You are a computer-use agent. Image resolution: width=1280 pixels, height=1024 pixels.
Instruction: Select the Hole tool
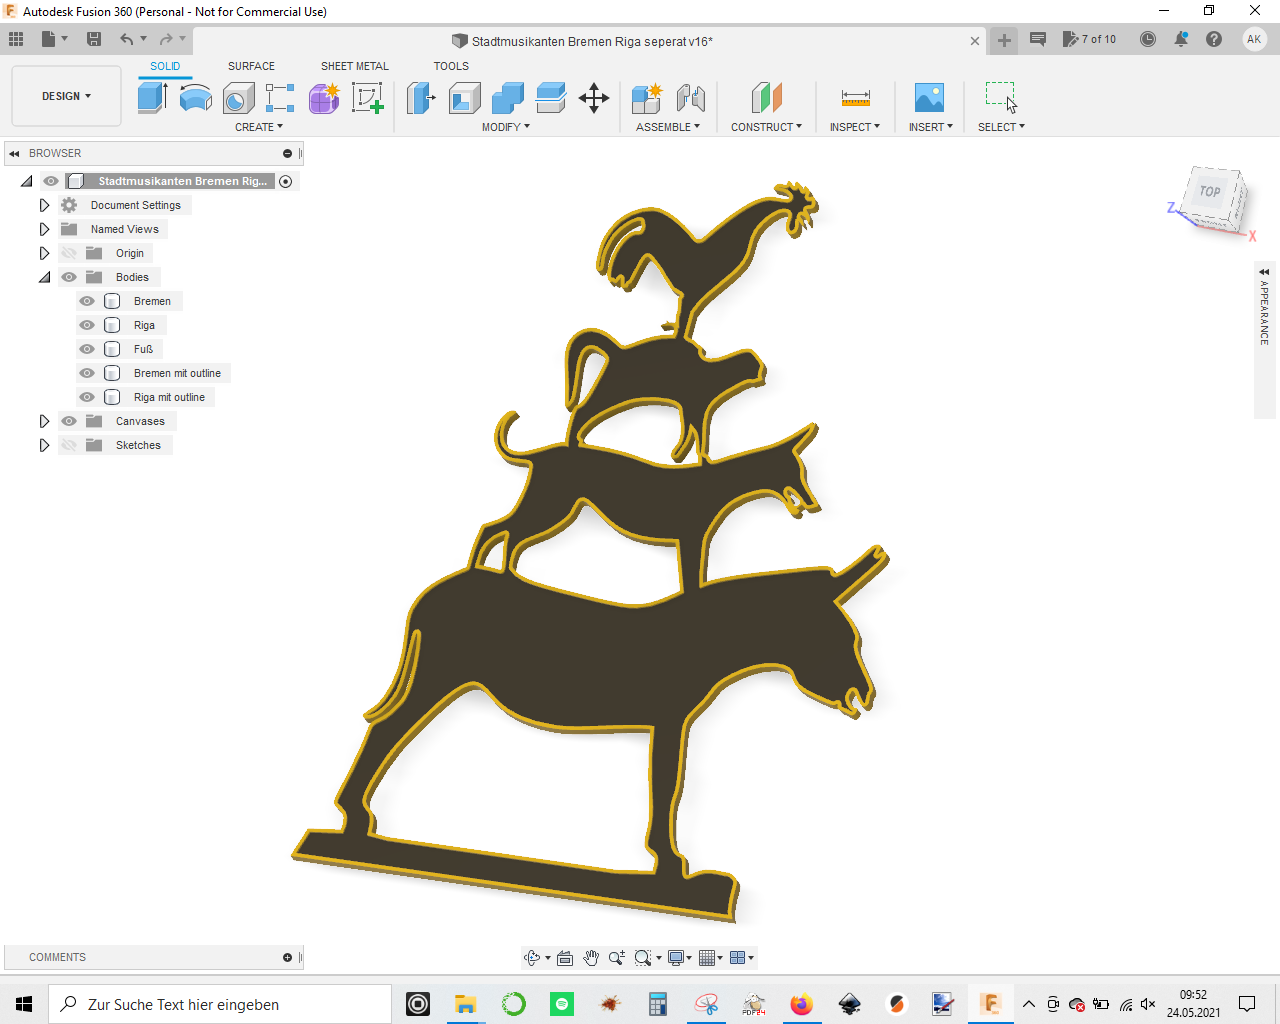[239, 98]
